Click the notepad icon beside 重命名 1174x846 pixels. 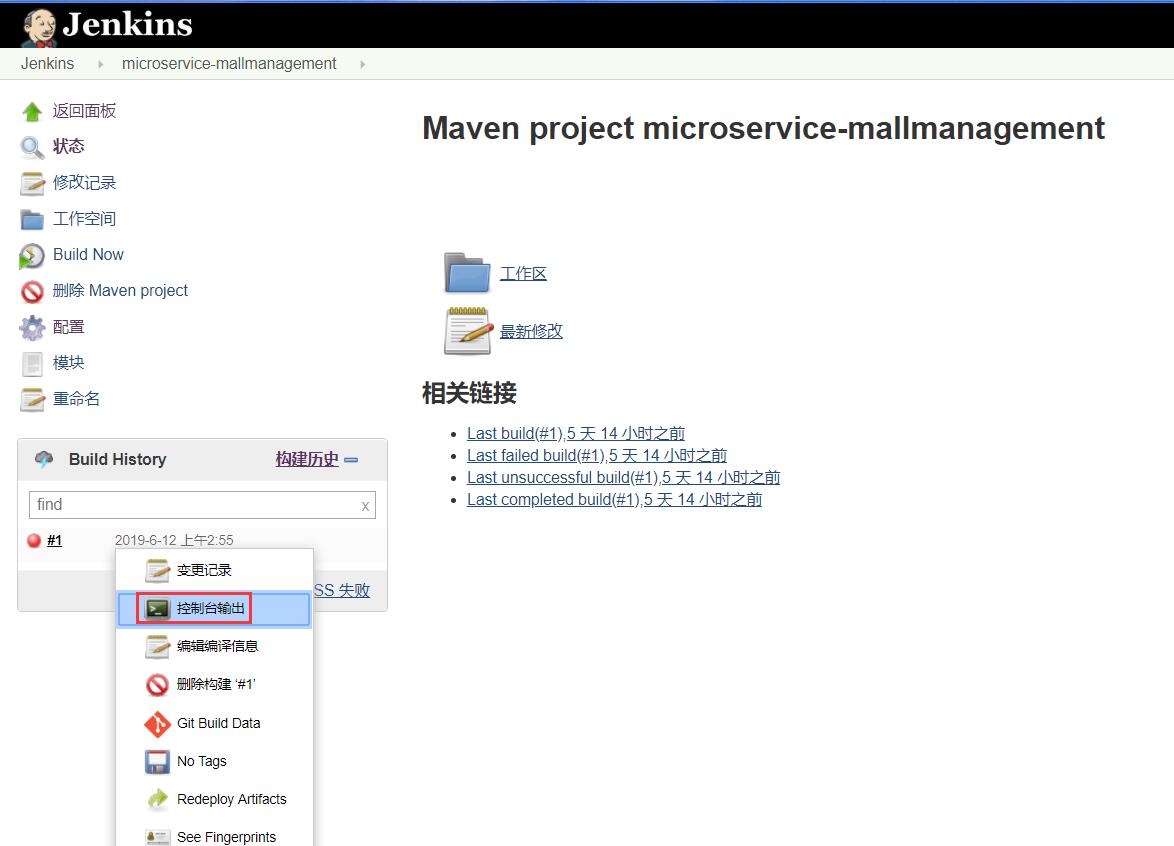point(32,400)
